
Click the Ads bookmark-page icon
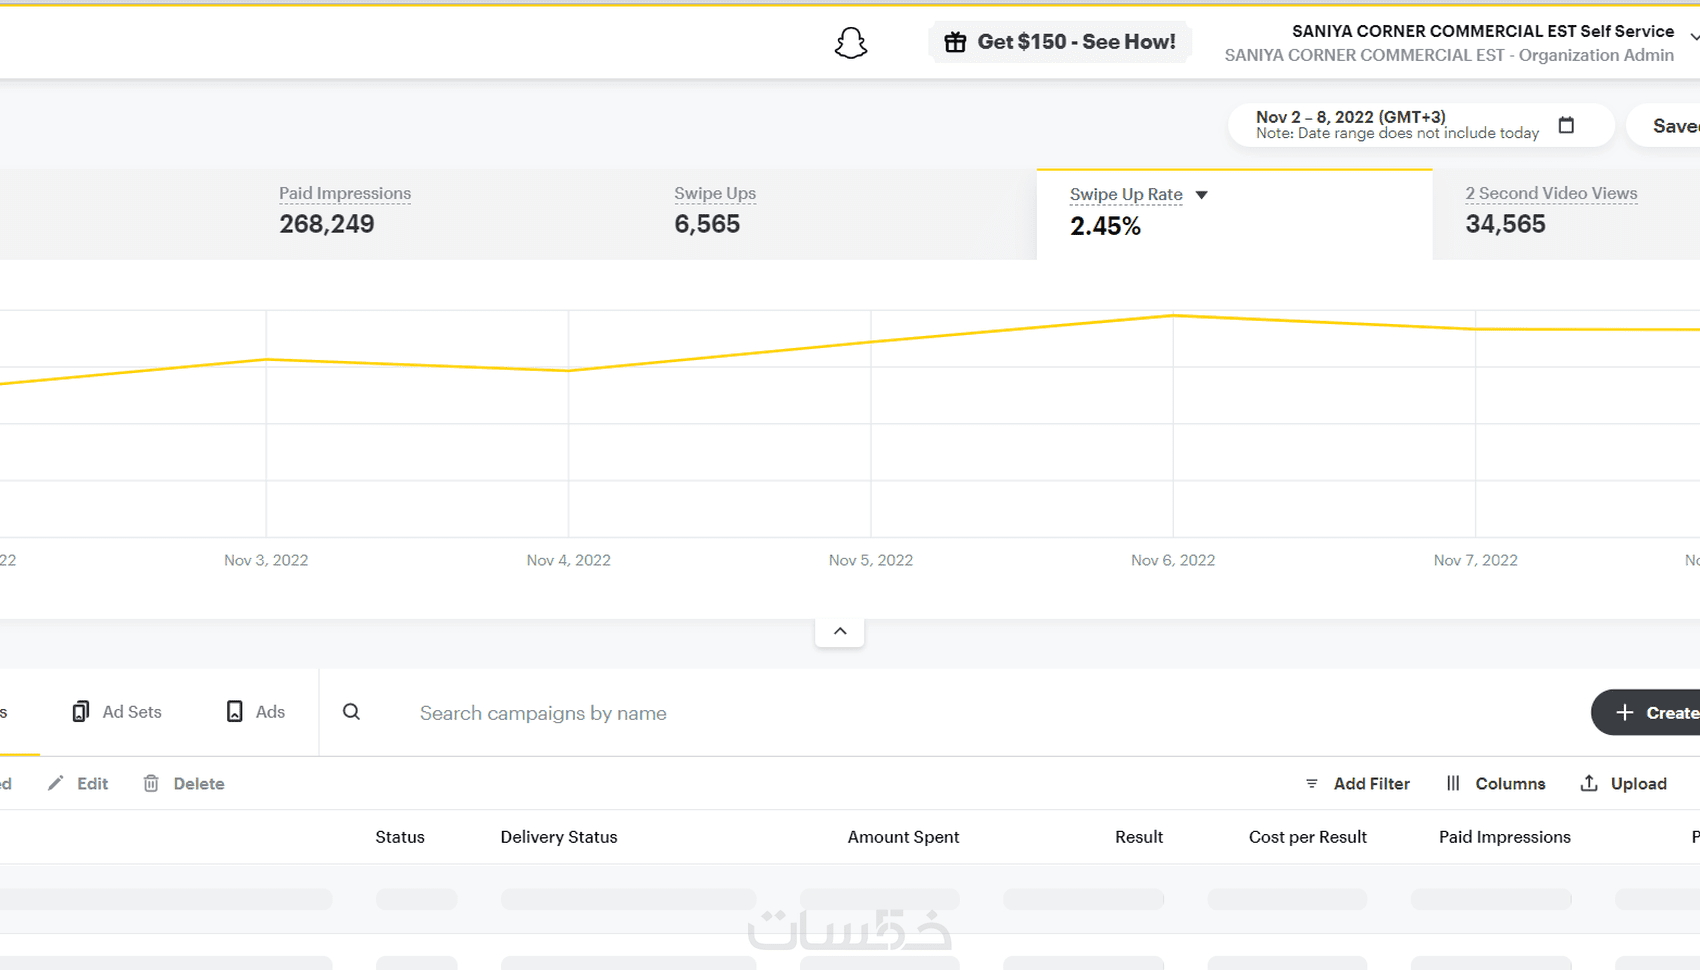234,711
